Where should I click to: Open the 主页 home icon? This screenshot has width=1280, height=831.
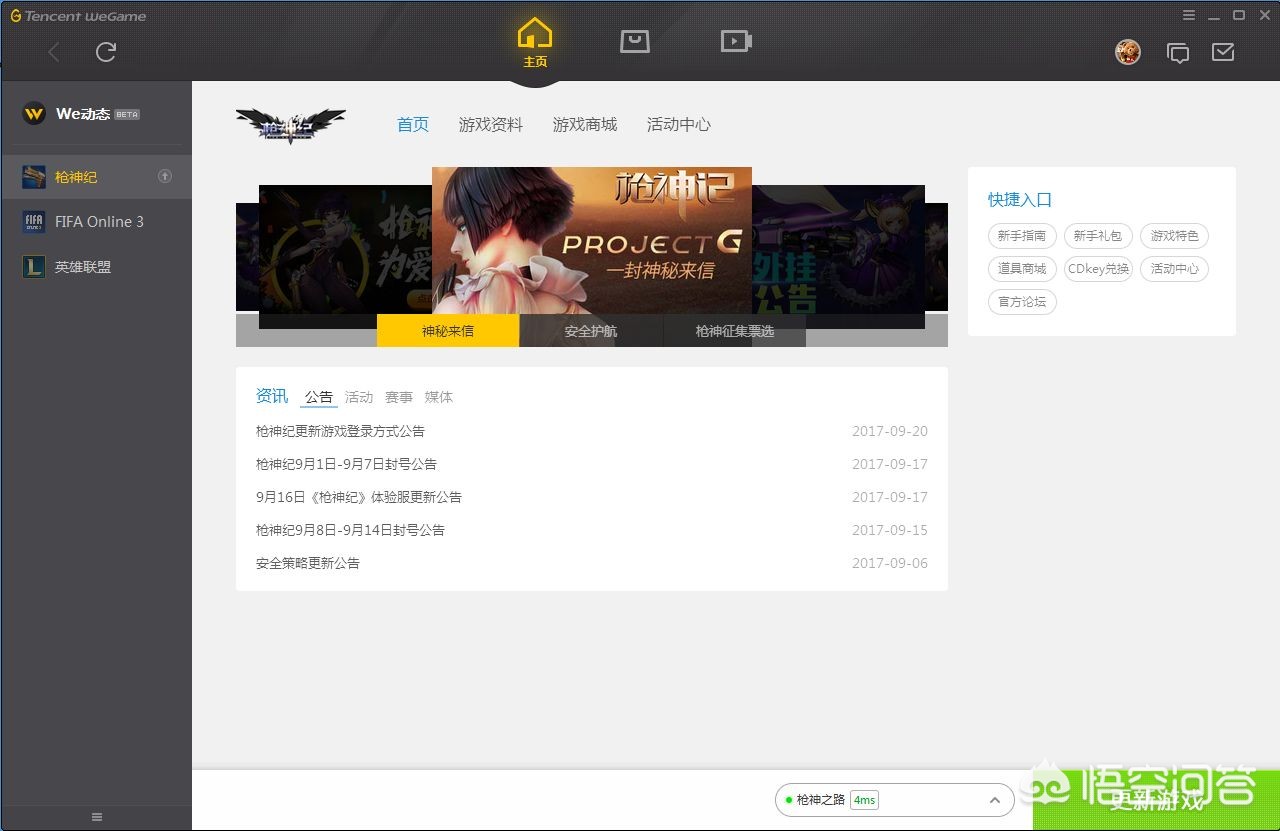tap(535, 43)
